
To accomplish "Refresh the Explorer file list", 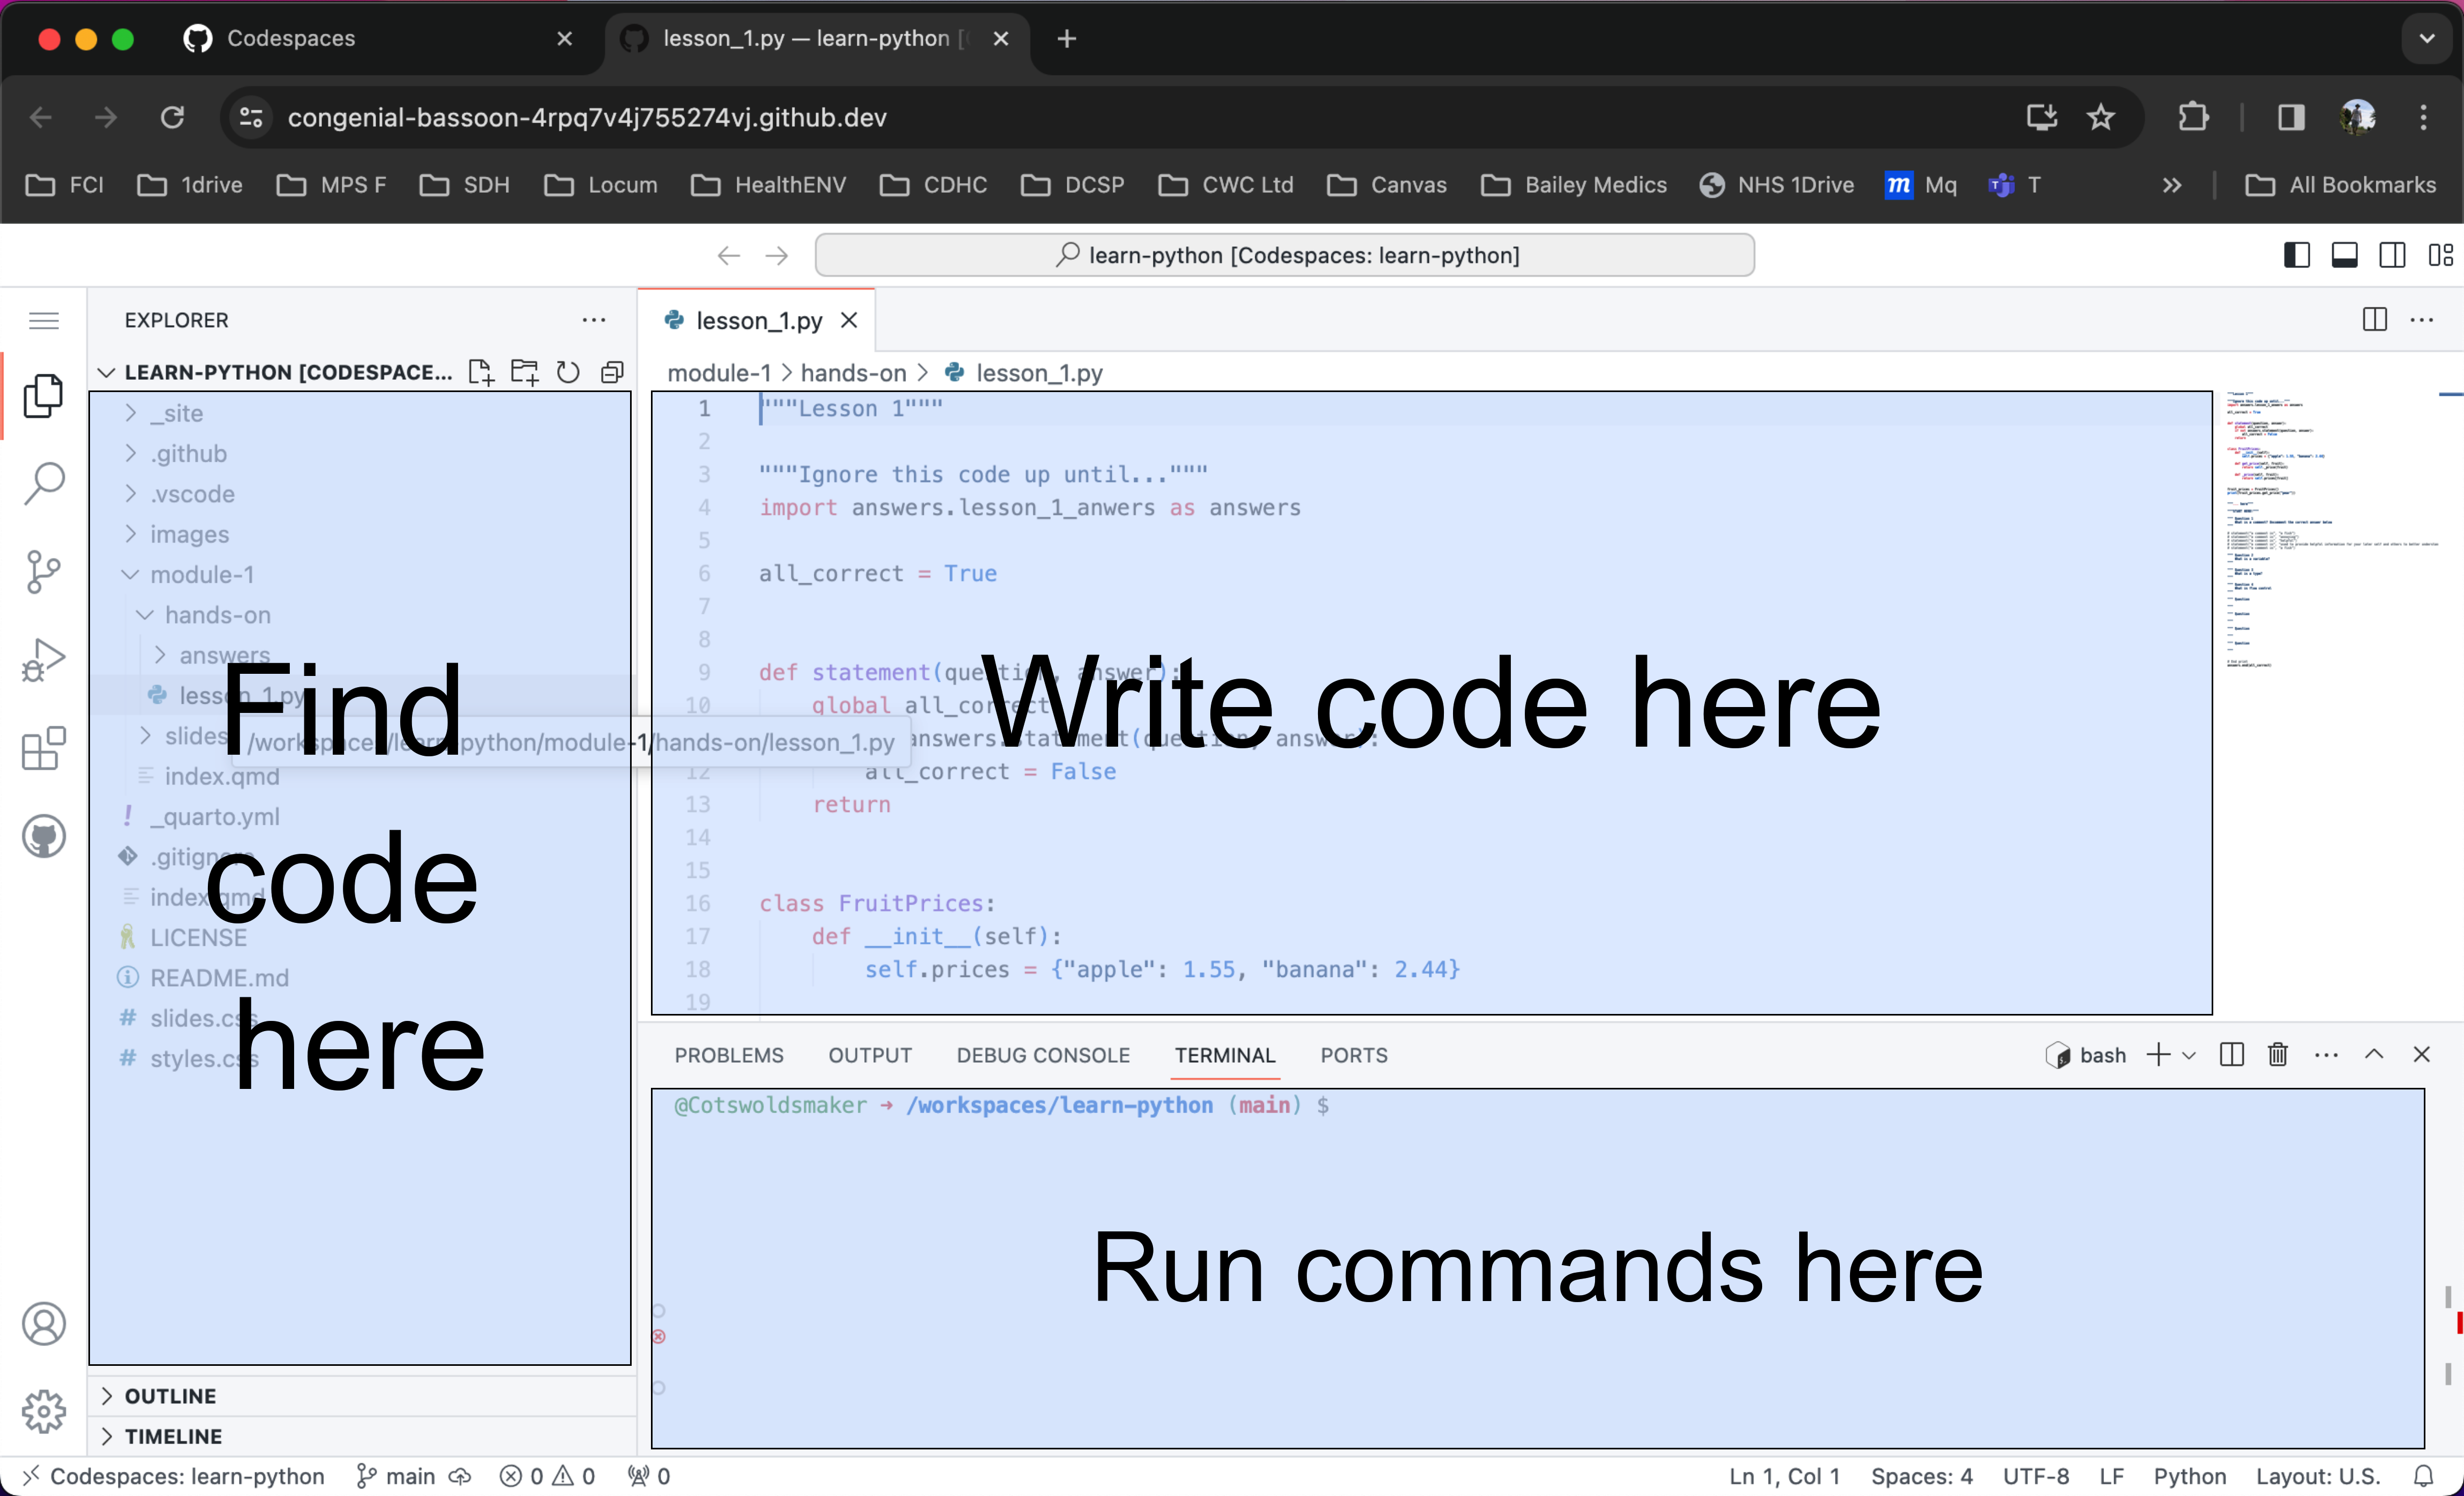I will pos(568,372).
